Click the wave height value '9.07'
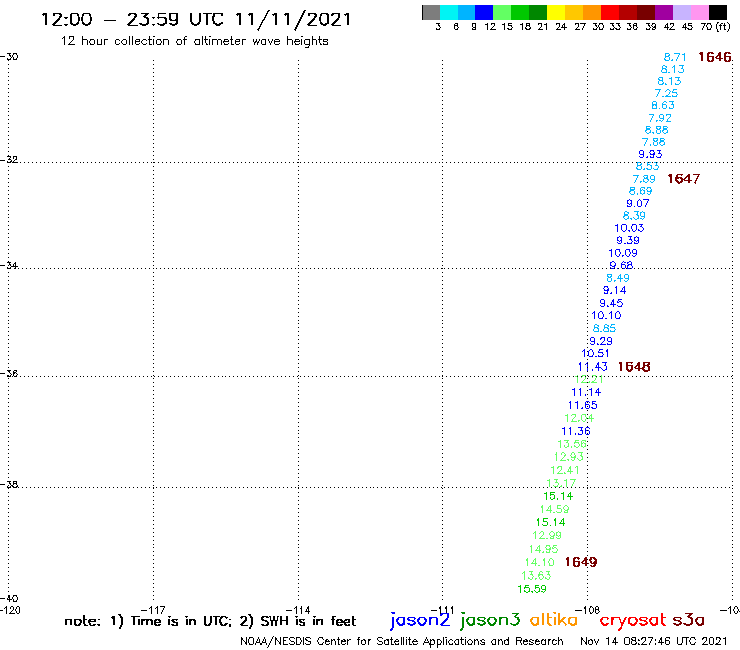740x650 pixels. pyautogui.click(x=638, y=203)
